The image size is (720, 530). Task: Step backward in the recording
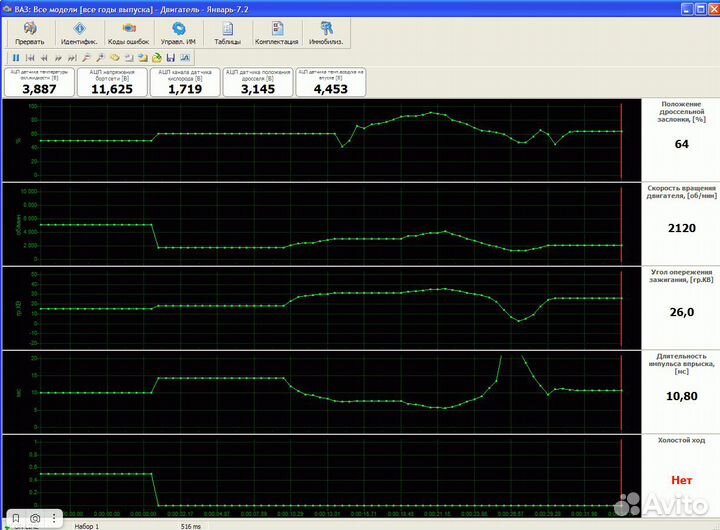tap(44, 58)
